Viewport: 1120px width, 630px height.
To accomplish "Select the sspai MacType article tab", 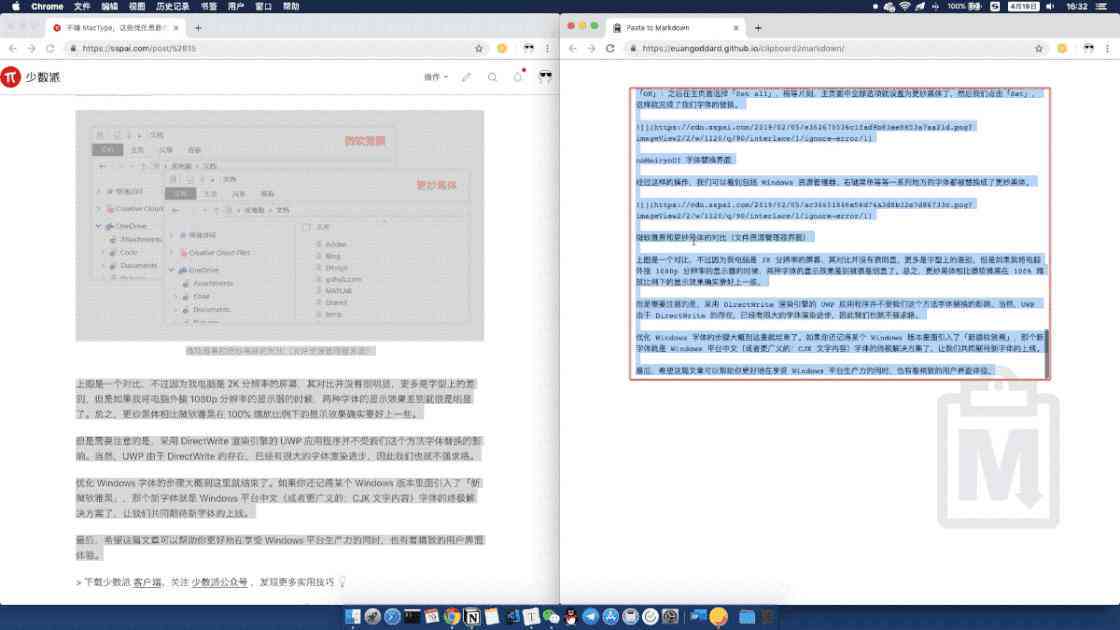I will [x=116, y=28].
